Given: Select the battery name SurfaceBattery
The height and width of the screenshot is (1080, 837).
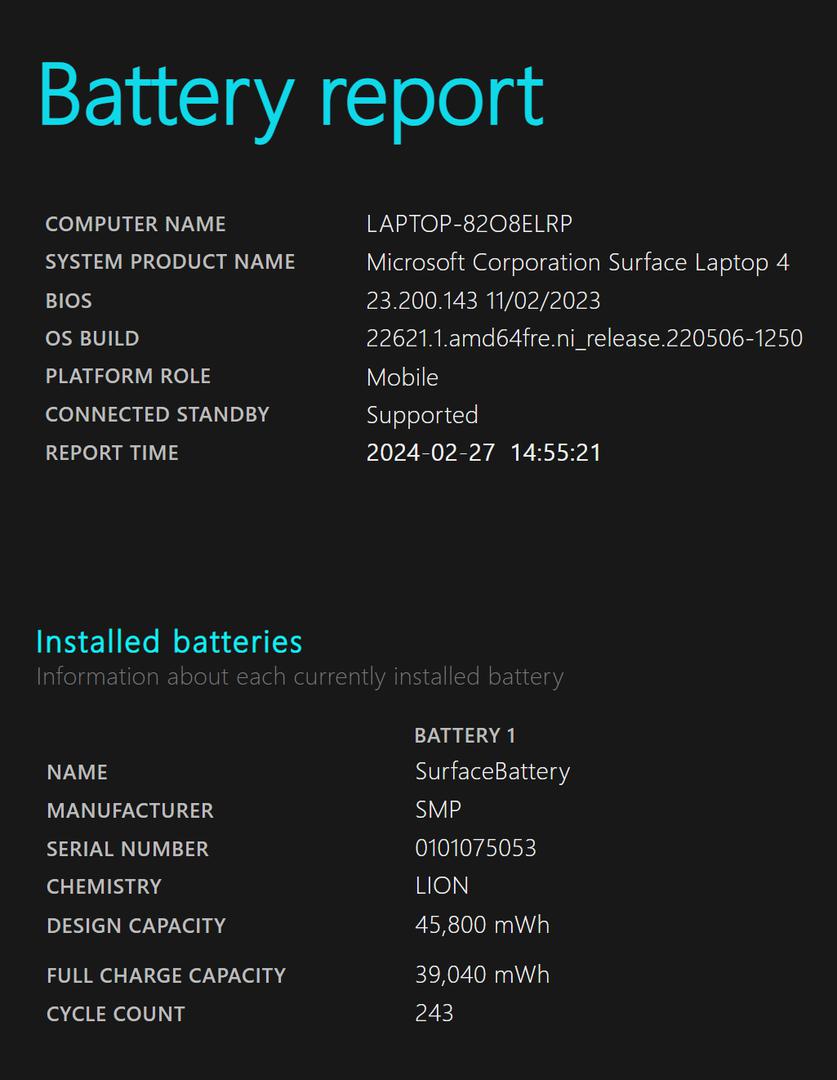Looking at the screenshot, I should coord(493,771).
